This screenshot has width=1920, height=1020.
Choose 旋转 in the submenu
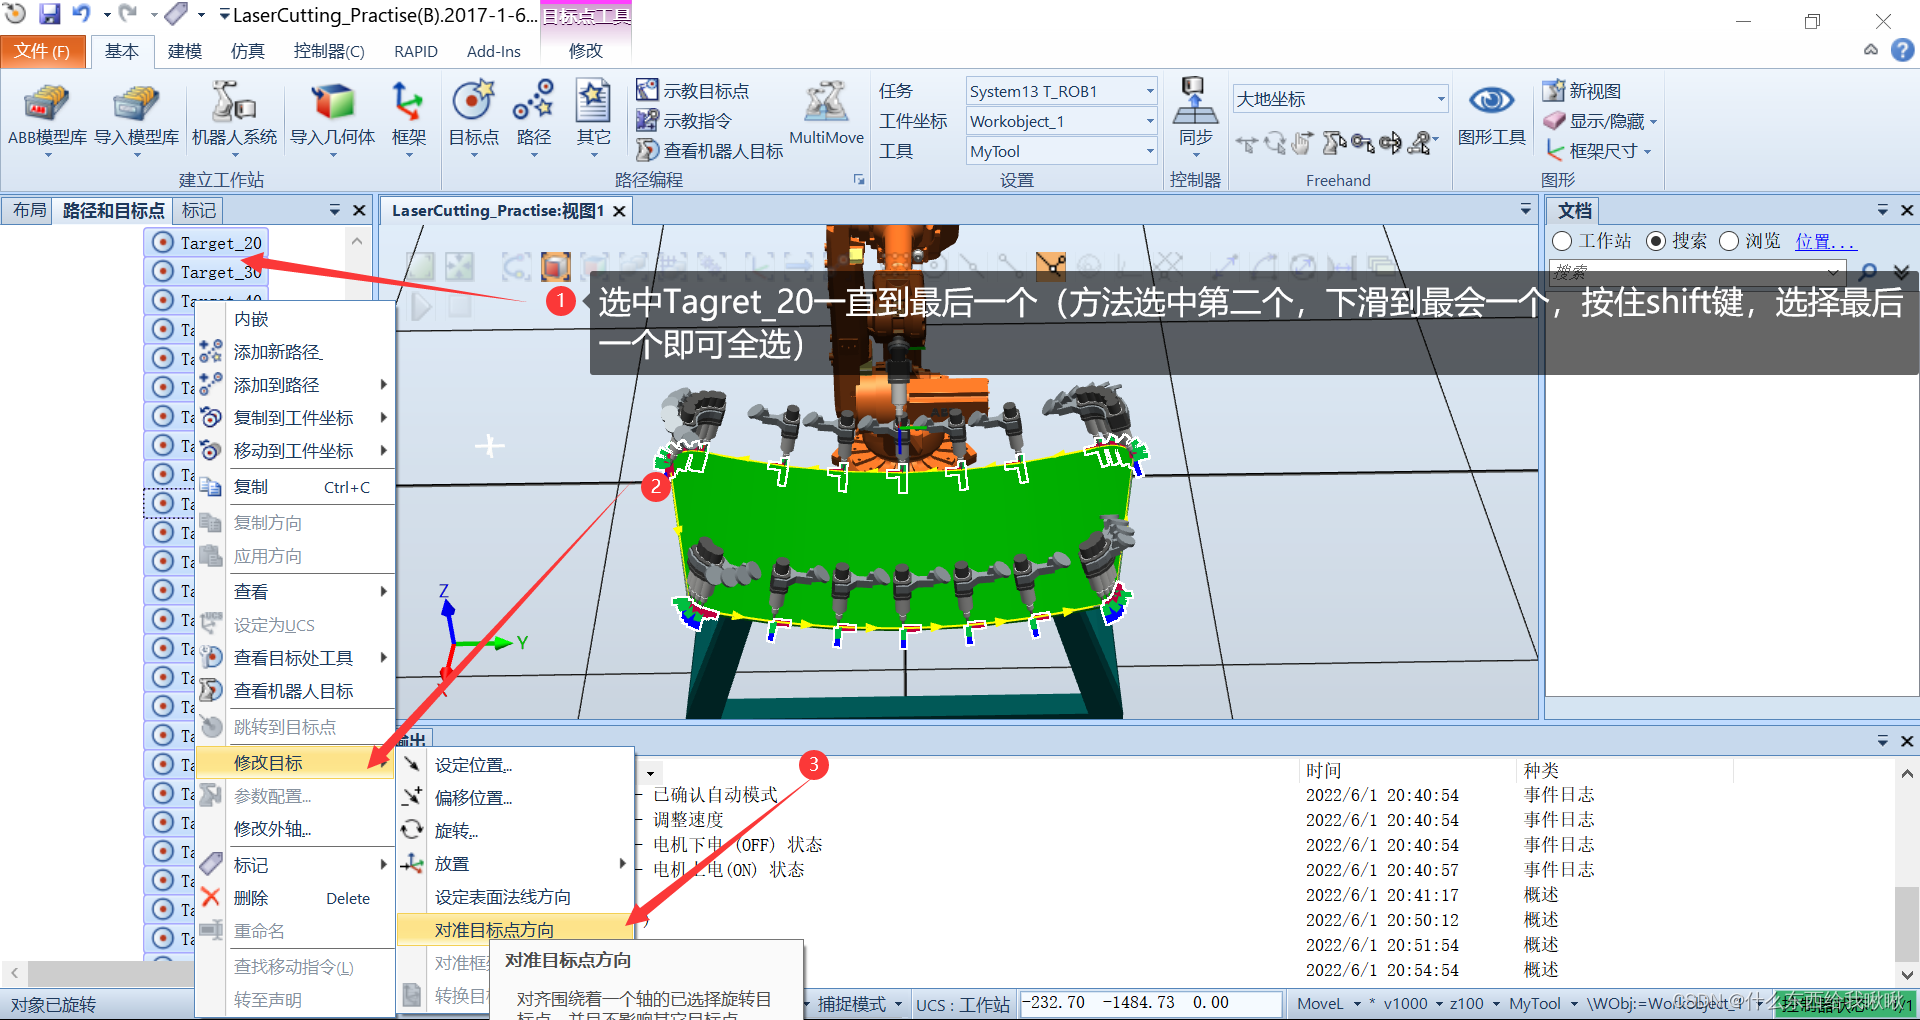[515, 831]
